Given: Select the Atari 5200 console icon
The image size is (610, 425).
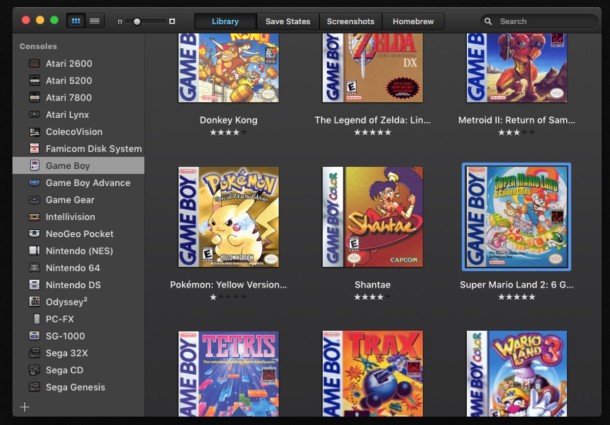Looking at the screenshot, I should 34,81.
